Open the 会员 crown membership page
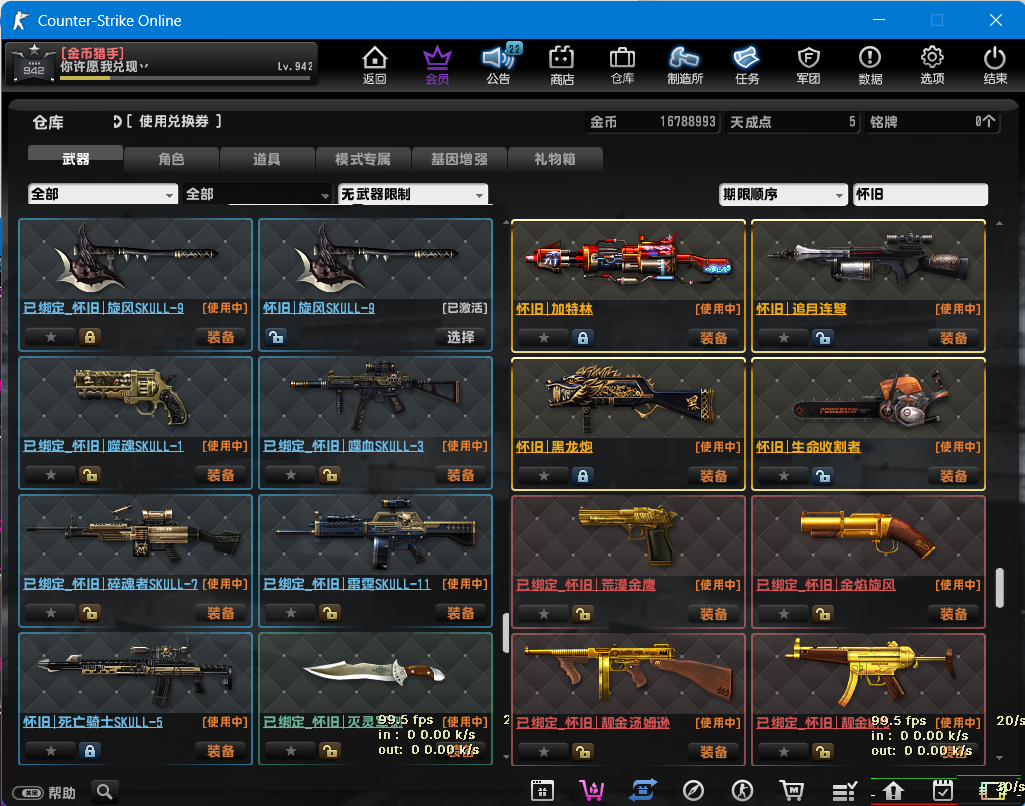The image size is (1025, 806). coord(437,65)
